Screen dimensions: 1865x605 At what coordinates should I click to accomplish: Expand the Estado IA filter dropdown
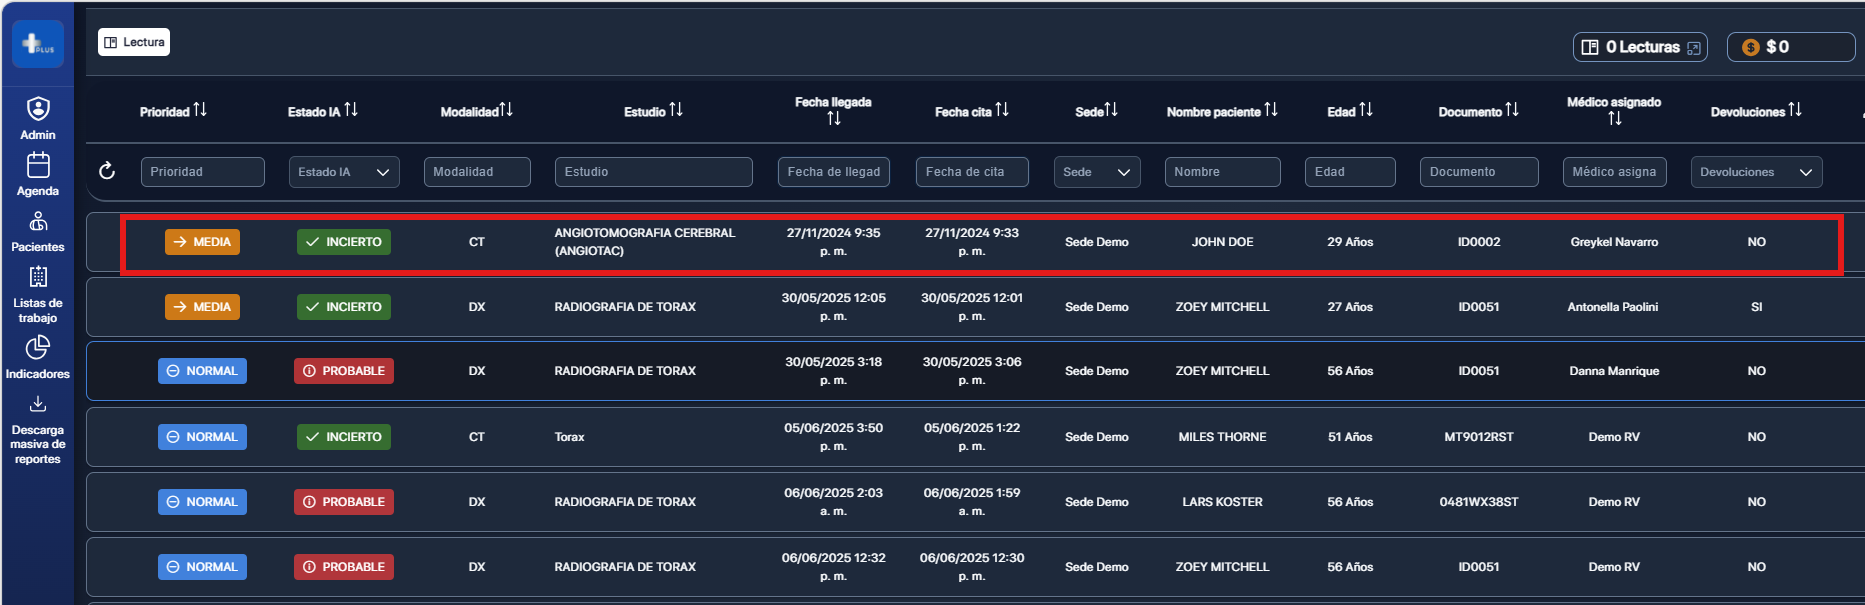click(x=343, y=172)
